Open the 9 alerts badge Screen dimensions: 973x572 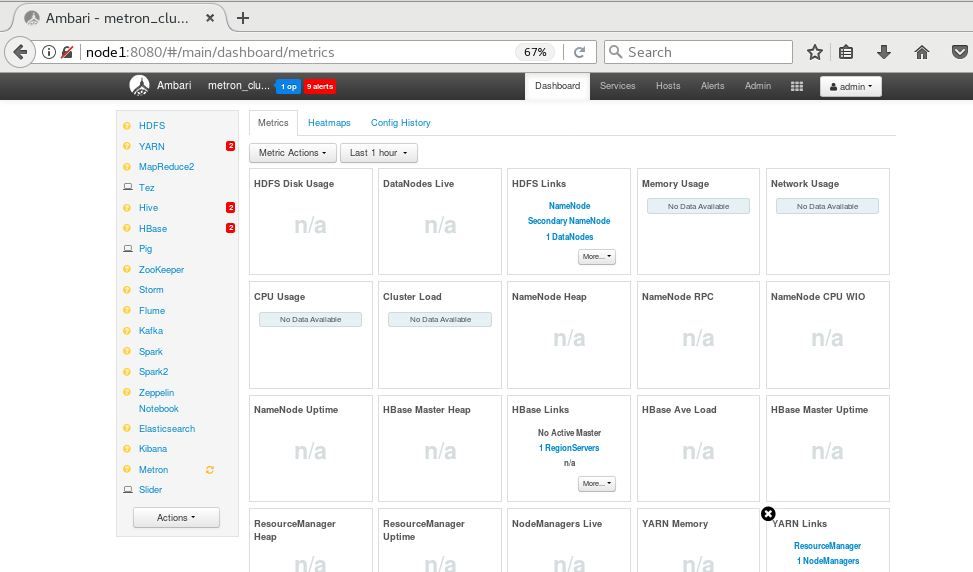pos(320,86)
